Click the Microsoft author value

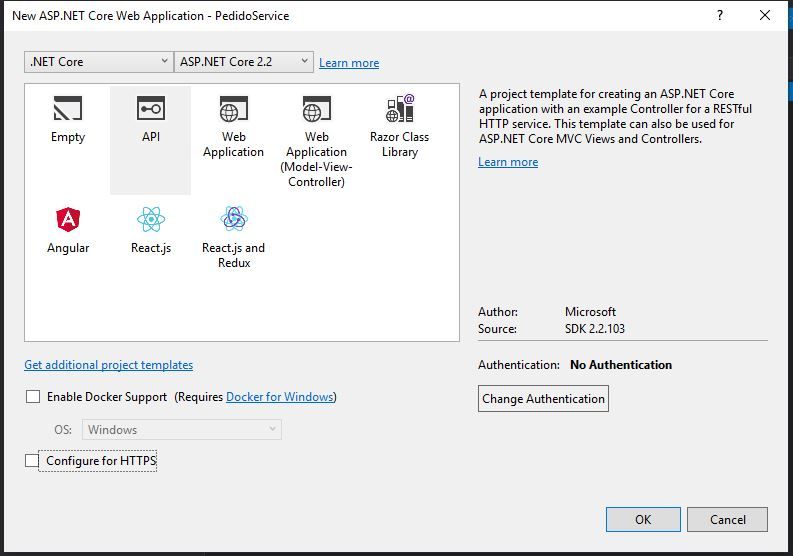tap(590, 312)
